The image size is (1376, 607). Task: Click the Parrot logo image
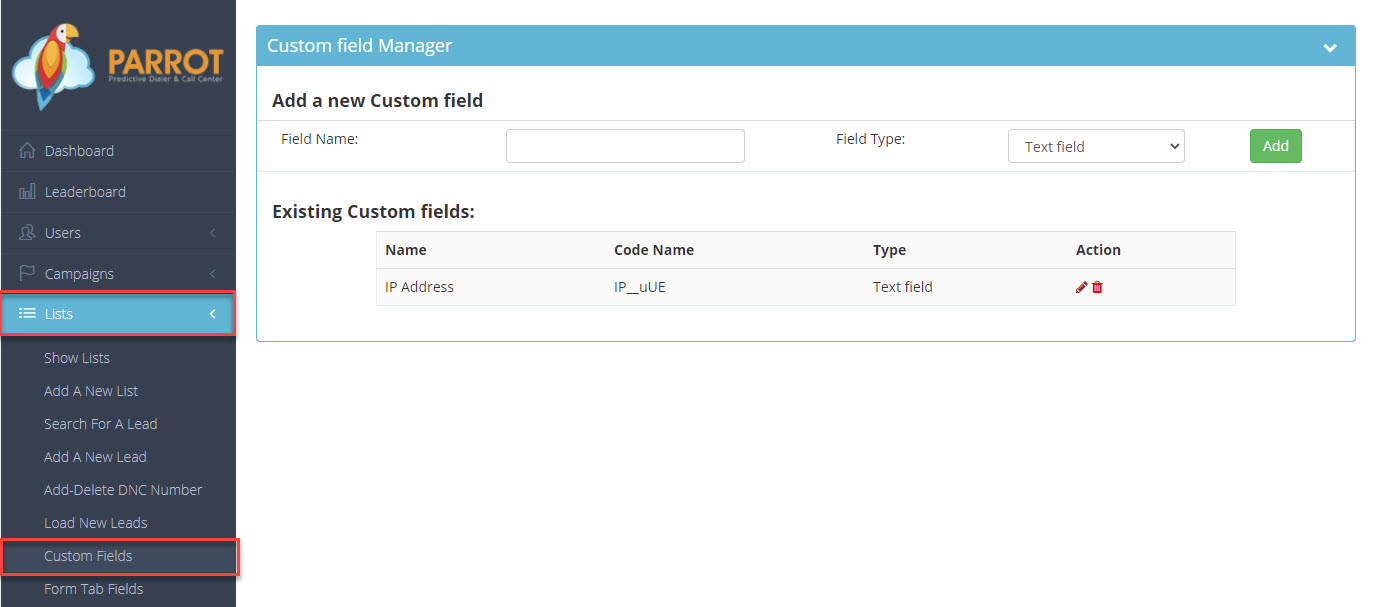coord(118,66)
